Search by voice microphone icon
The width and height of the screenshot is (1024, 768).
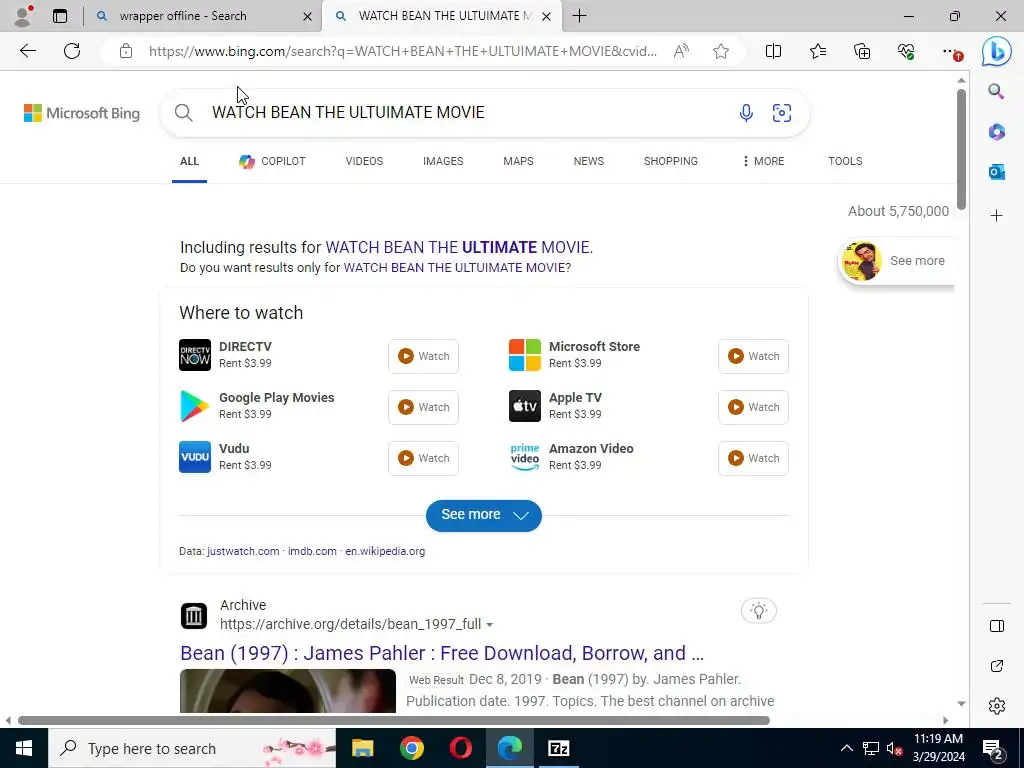point(746,113)
